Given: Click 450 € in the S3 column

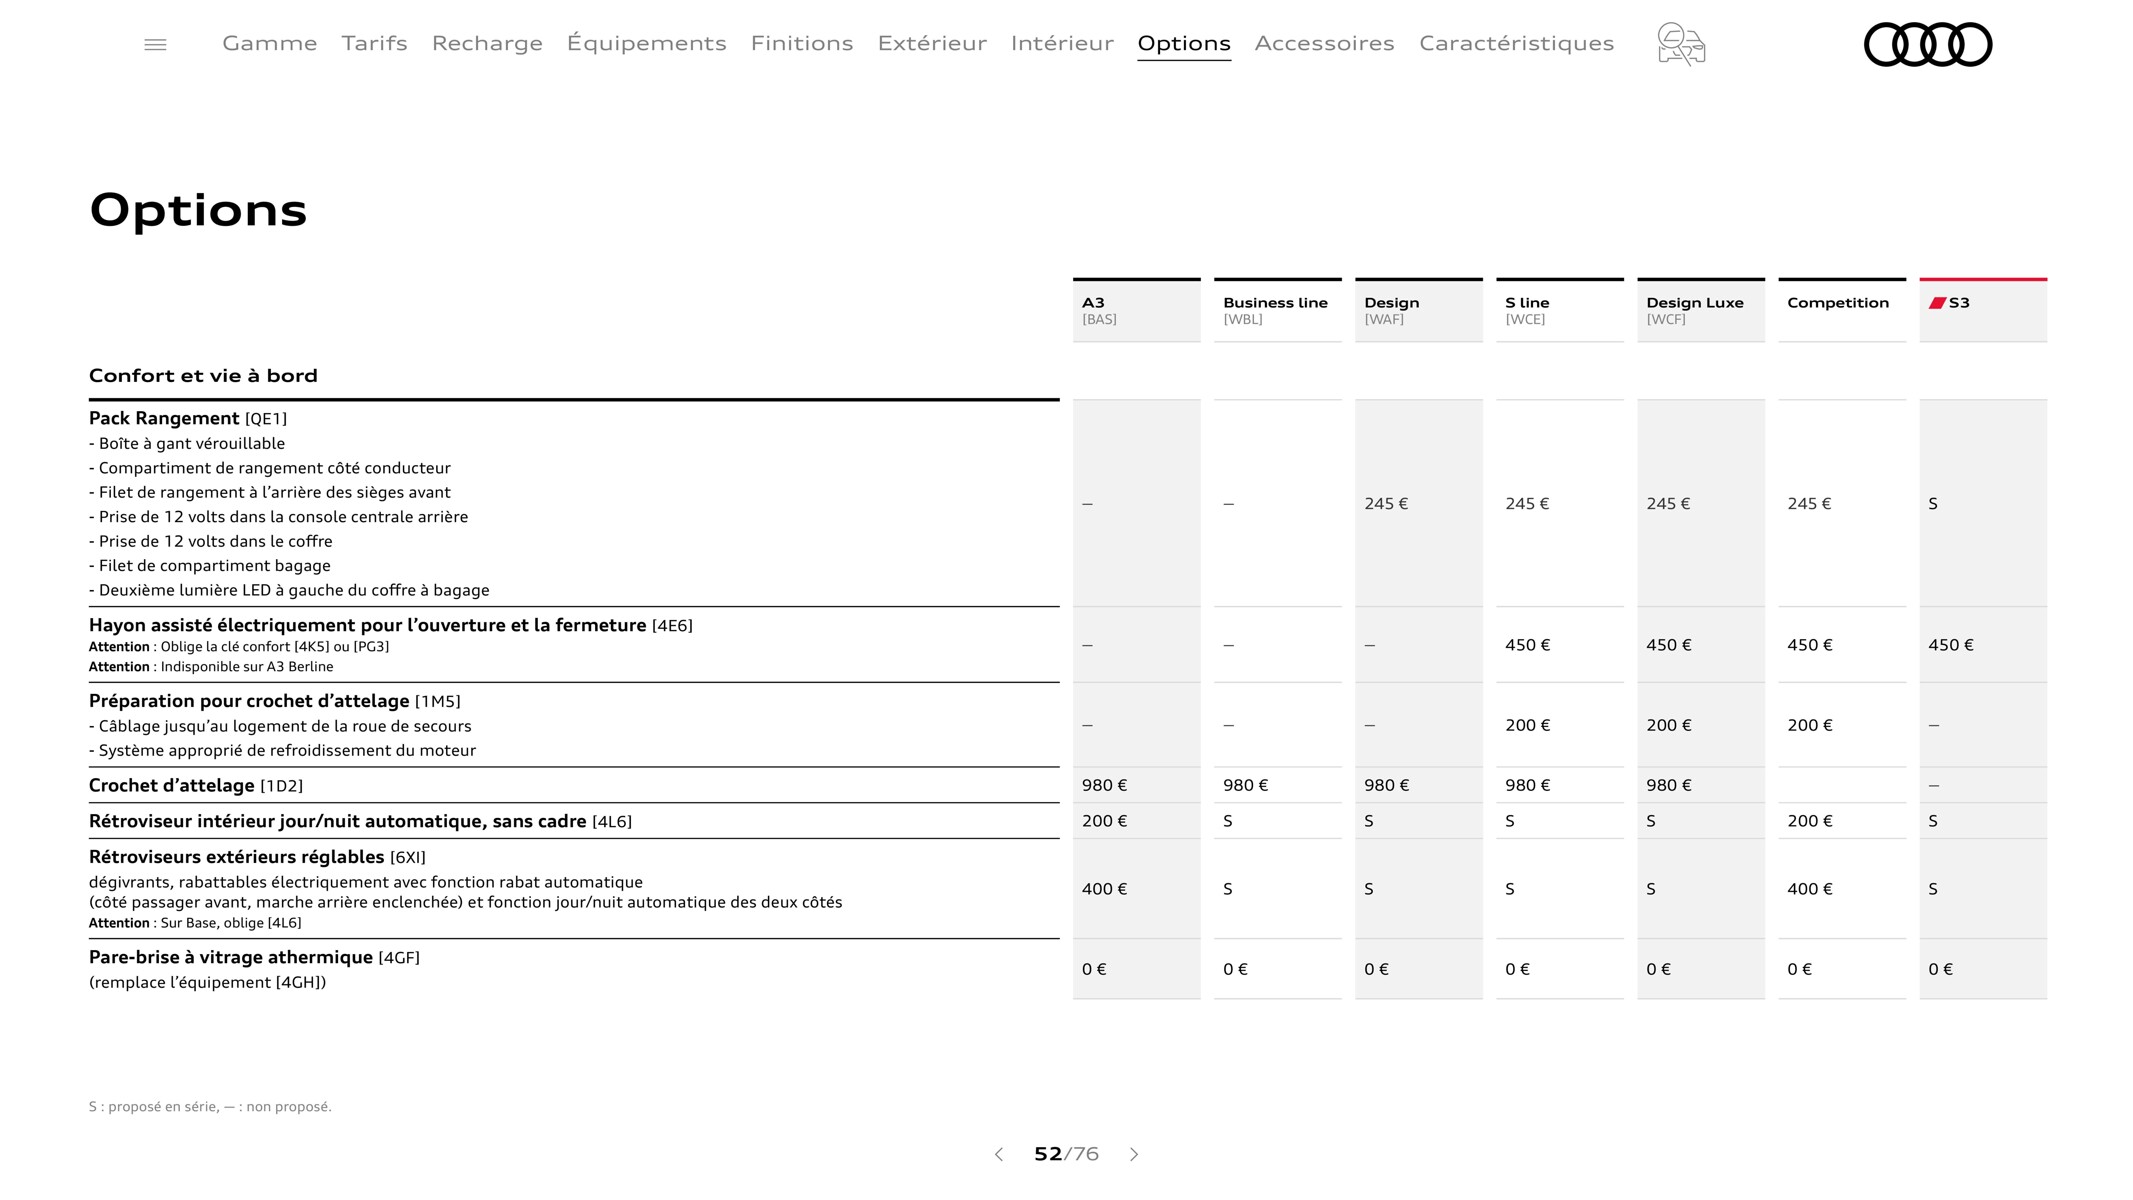Looking at the screenshot, I should [1951, 645].
